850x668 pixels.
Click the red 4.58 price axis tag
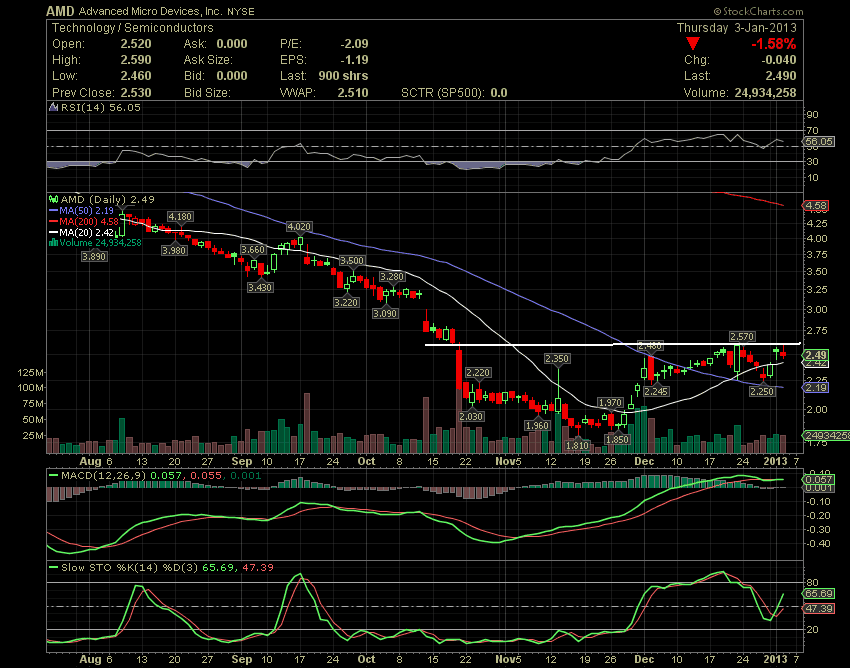815,205
